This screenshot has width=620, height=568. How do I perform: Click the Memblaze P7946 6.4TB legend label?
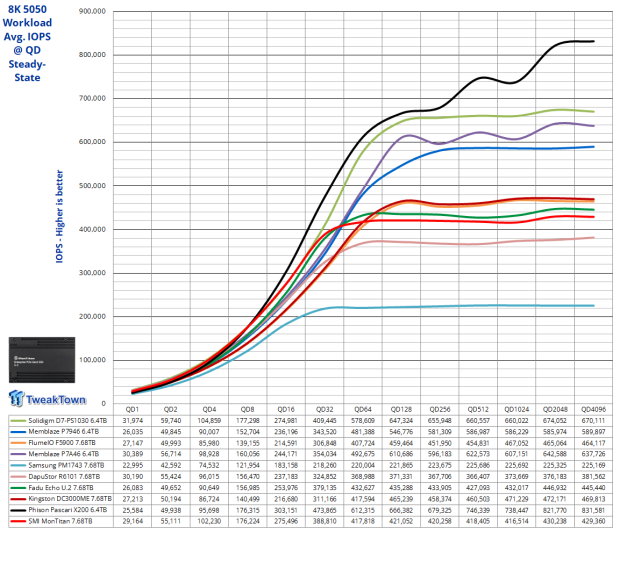point(64,432)
